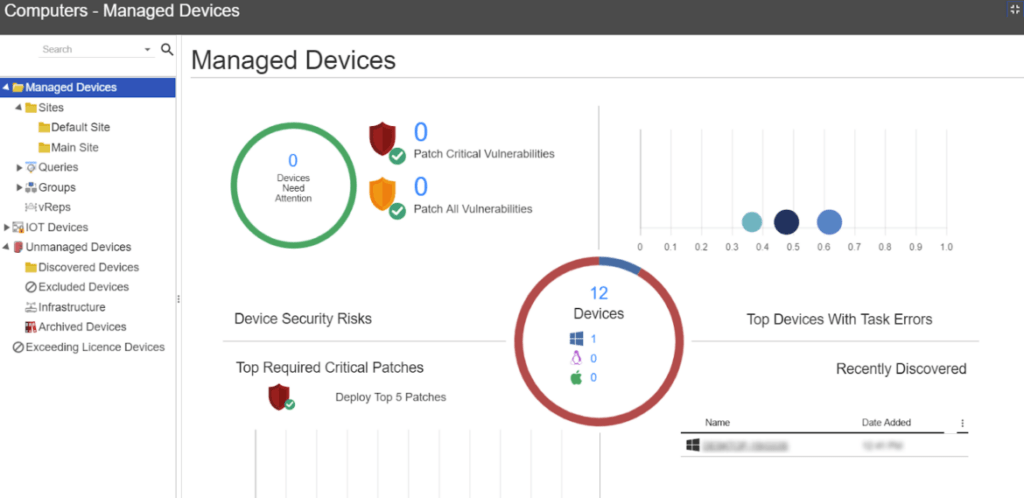Click the blue segment of devices donut
Viewport: 1024px width, 498px height.
click(x=620, y=262)
